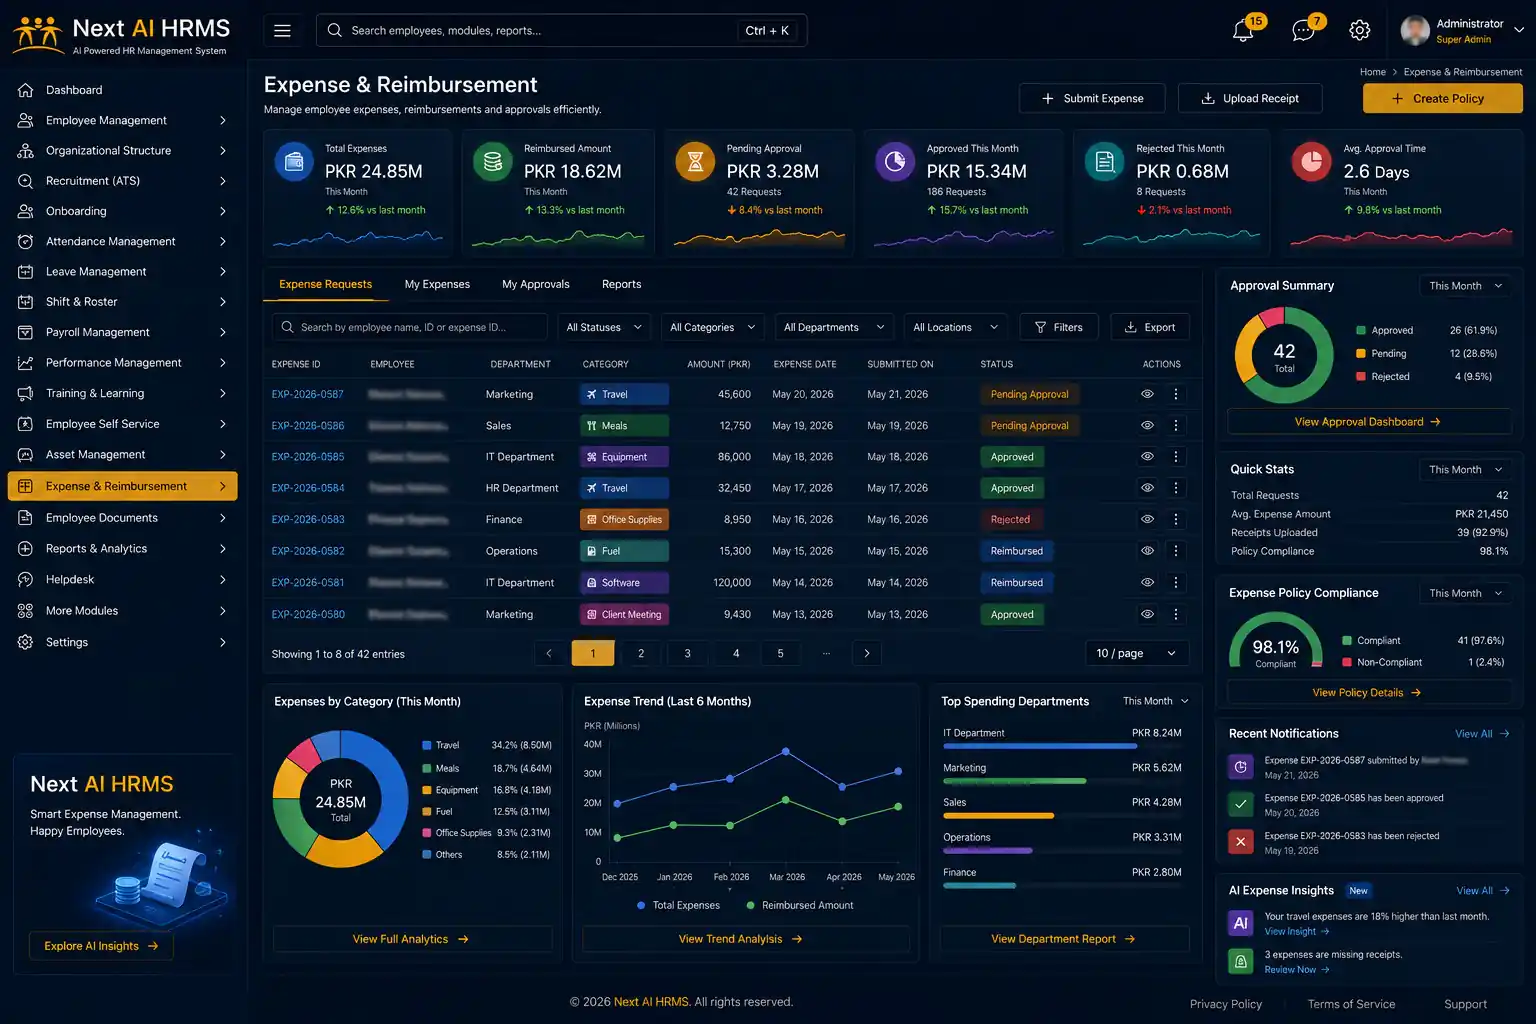This screenshot has width=1536, height=1024.
Task: Click the AI insight purple icon
Action: point(1240,923)
